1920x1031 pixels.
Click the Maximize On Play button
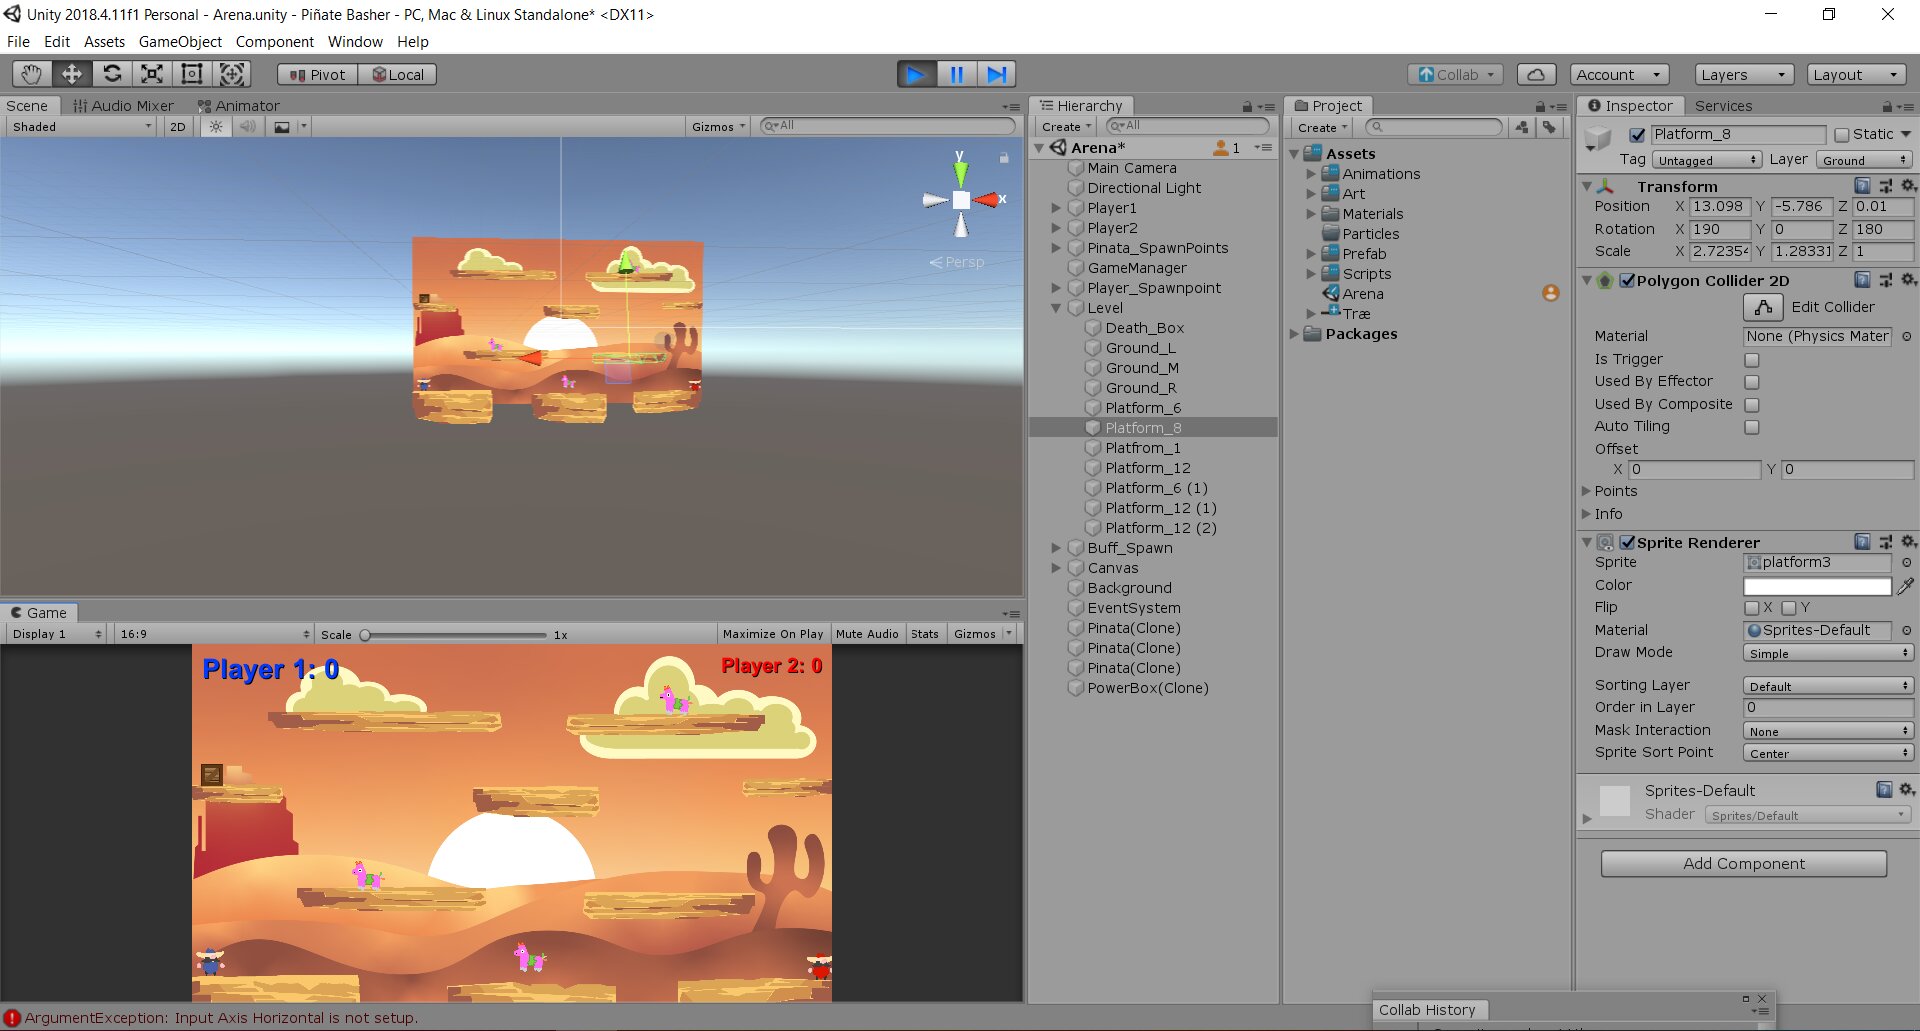point(772,634)
